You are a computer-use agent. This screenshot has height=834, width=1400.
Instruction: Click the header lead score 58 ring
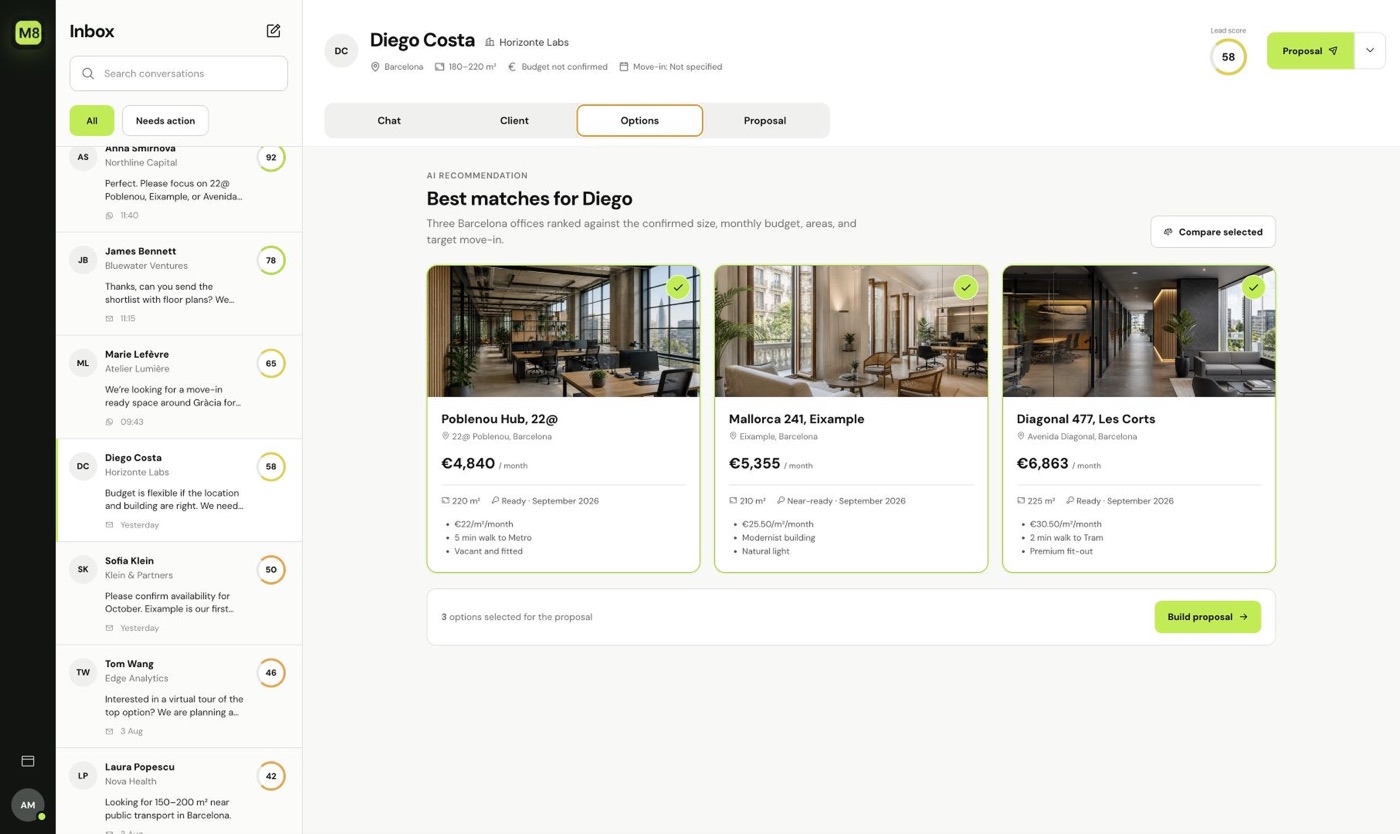1228,57
